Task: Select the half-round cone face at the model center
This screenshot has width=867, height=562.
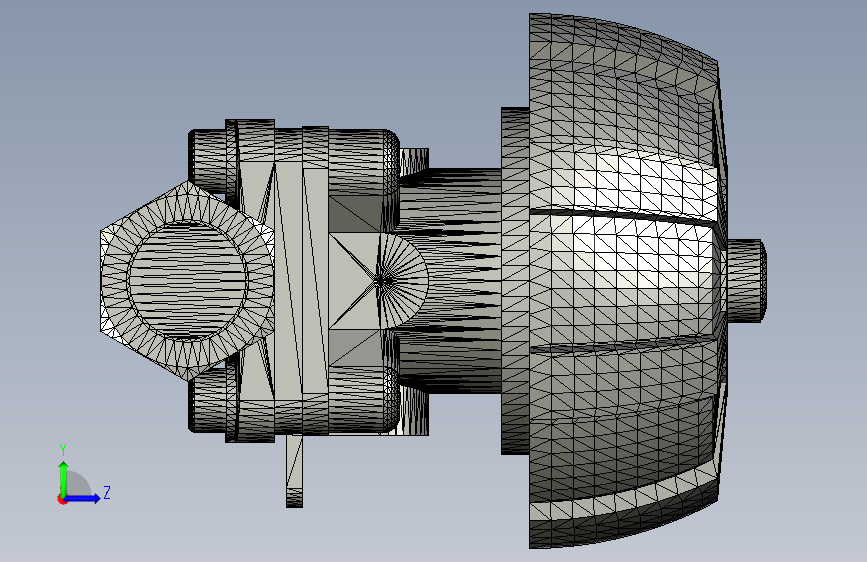Action: (x=403, y=281)
